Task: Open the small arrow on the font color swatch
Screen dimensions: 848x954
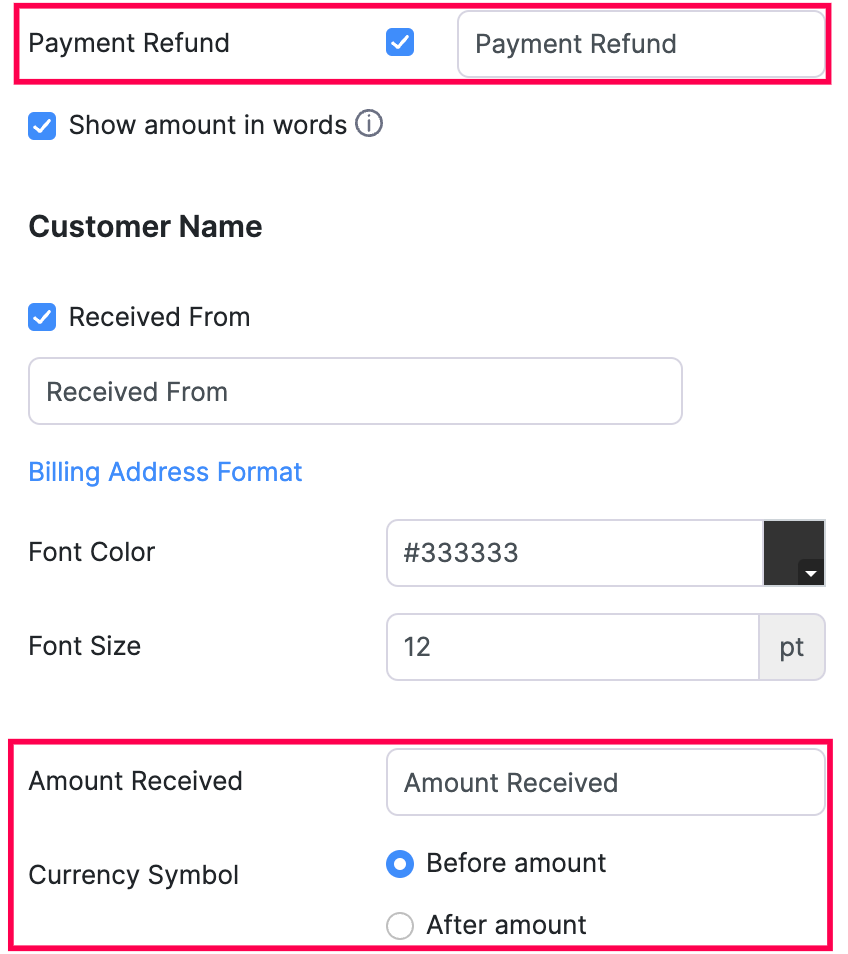Action: pyautogui.click(x=811, y=573)
